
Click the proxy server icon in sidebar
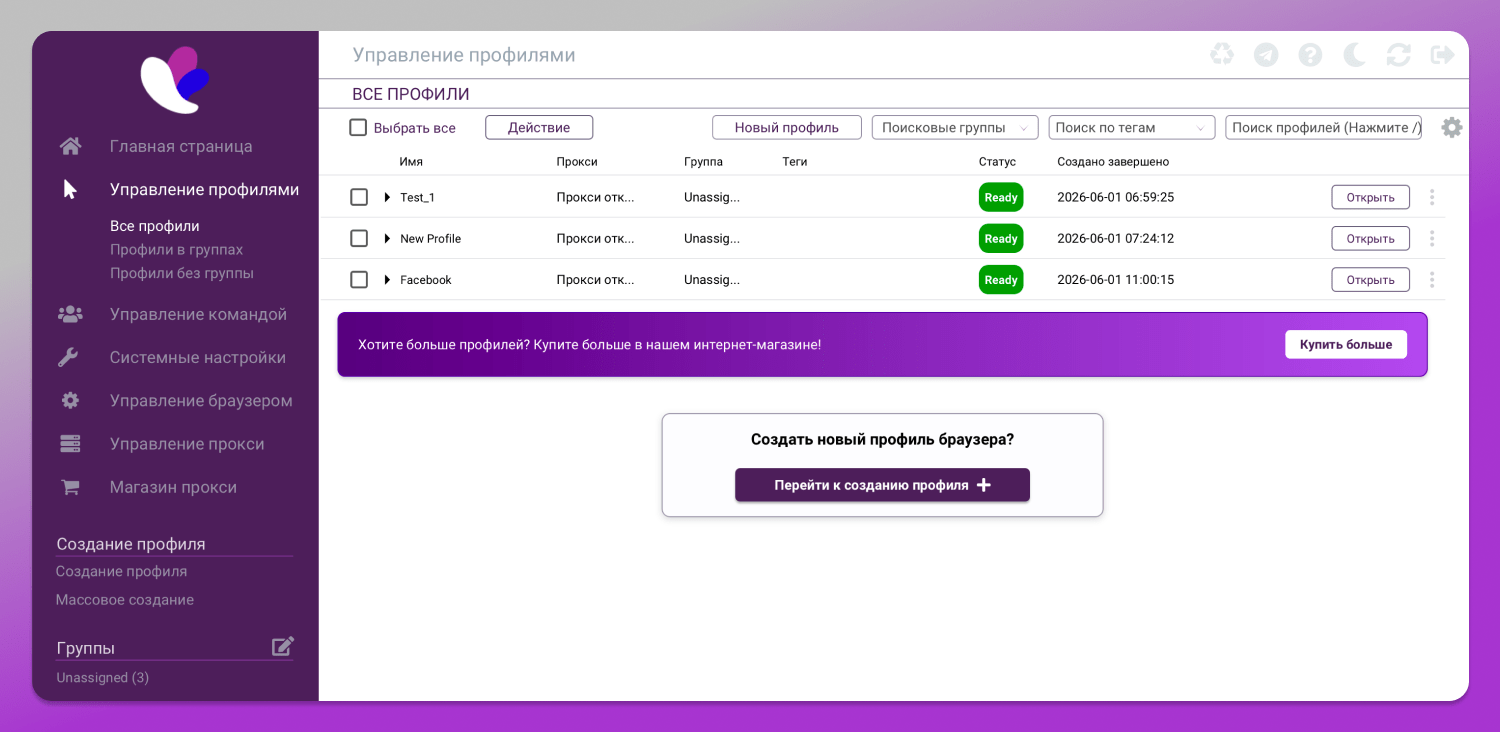click(x=70, y=443)
